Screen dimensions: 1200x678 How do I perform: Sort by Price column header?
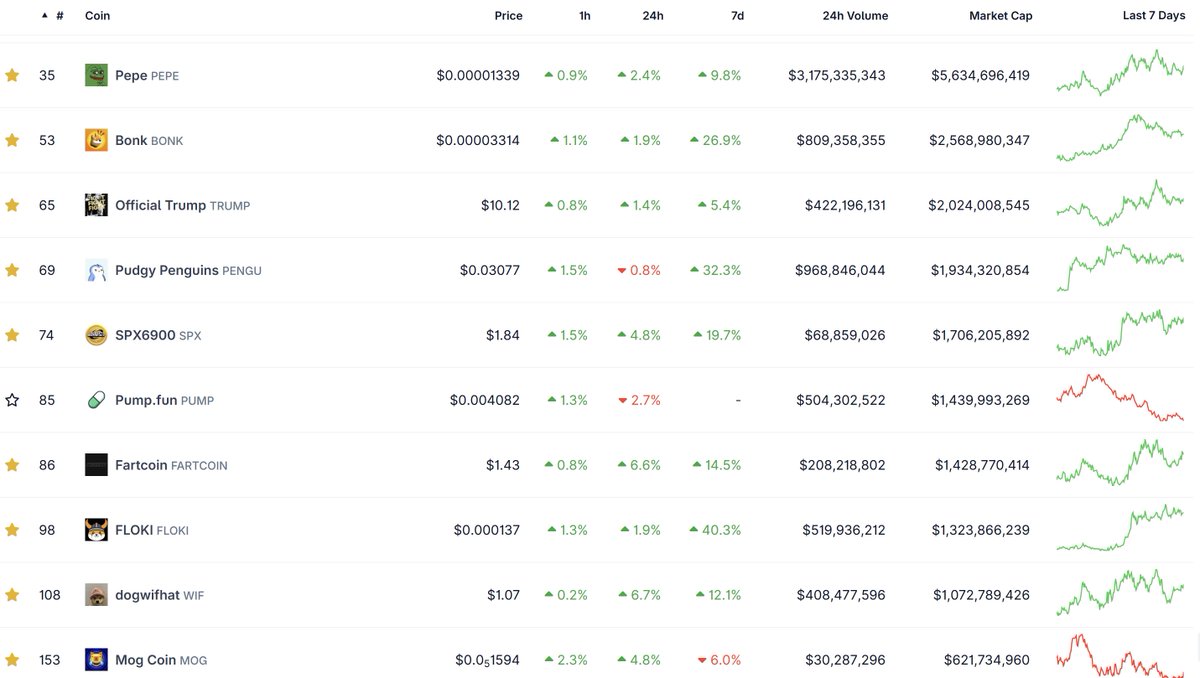click(508, 16)
